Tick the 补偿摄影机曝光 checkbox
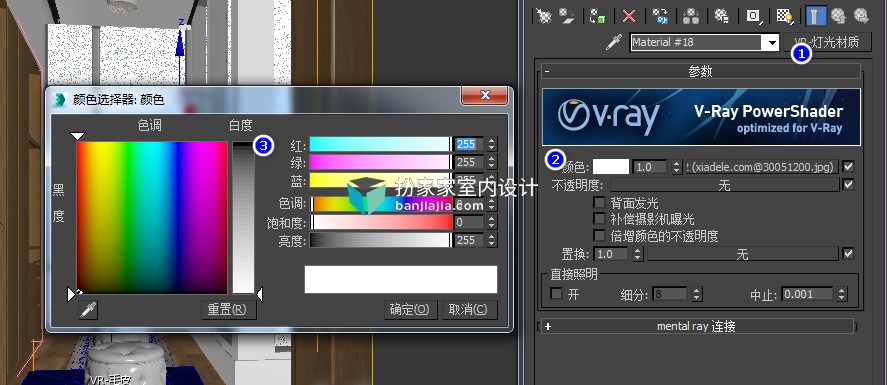Screen dimensions: 887x385 click(x=599, y=219)
